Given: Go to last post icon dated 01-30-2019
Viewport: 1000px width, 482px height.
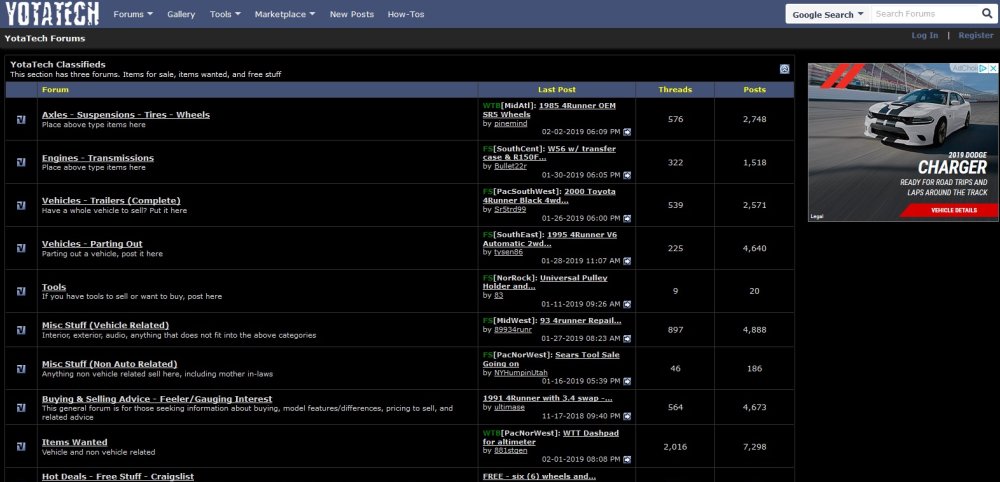Looking at the screenshot, I should tap(627, 175).
